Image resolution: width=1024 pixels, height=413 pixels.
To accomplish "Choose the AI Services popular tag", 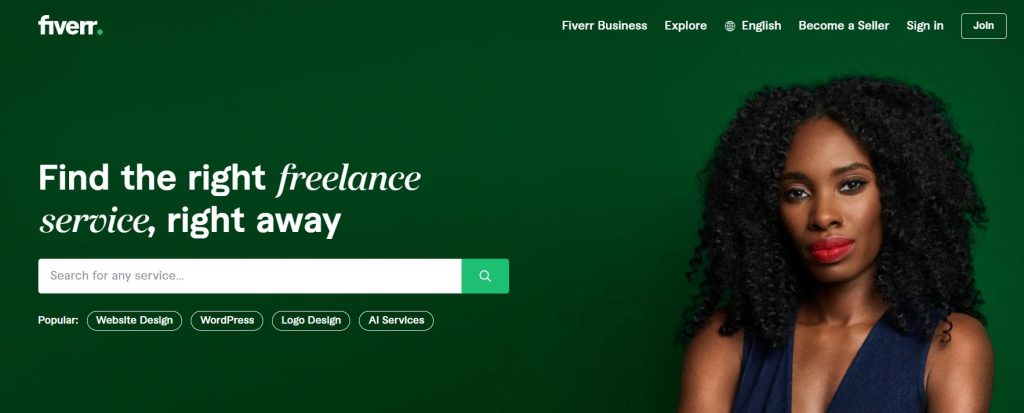I will 396,321.
